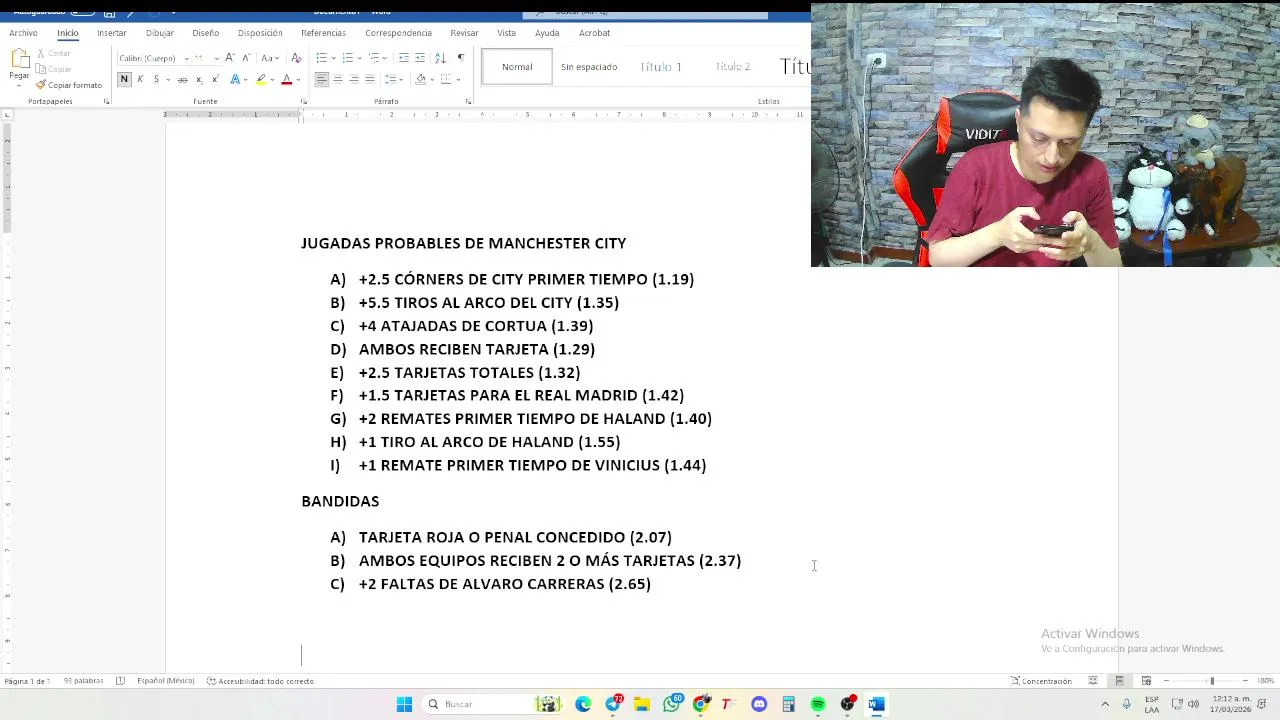Toggle Negrita bold formatting
The width and height of the screenshot is (1280, 720).
124,79
